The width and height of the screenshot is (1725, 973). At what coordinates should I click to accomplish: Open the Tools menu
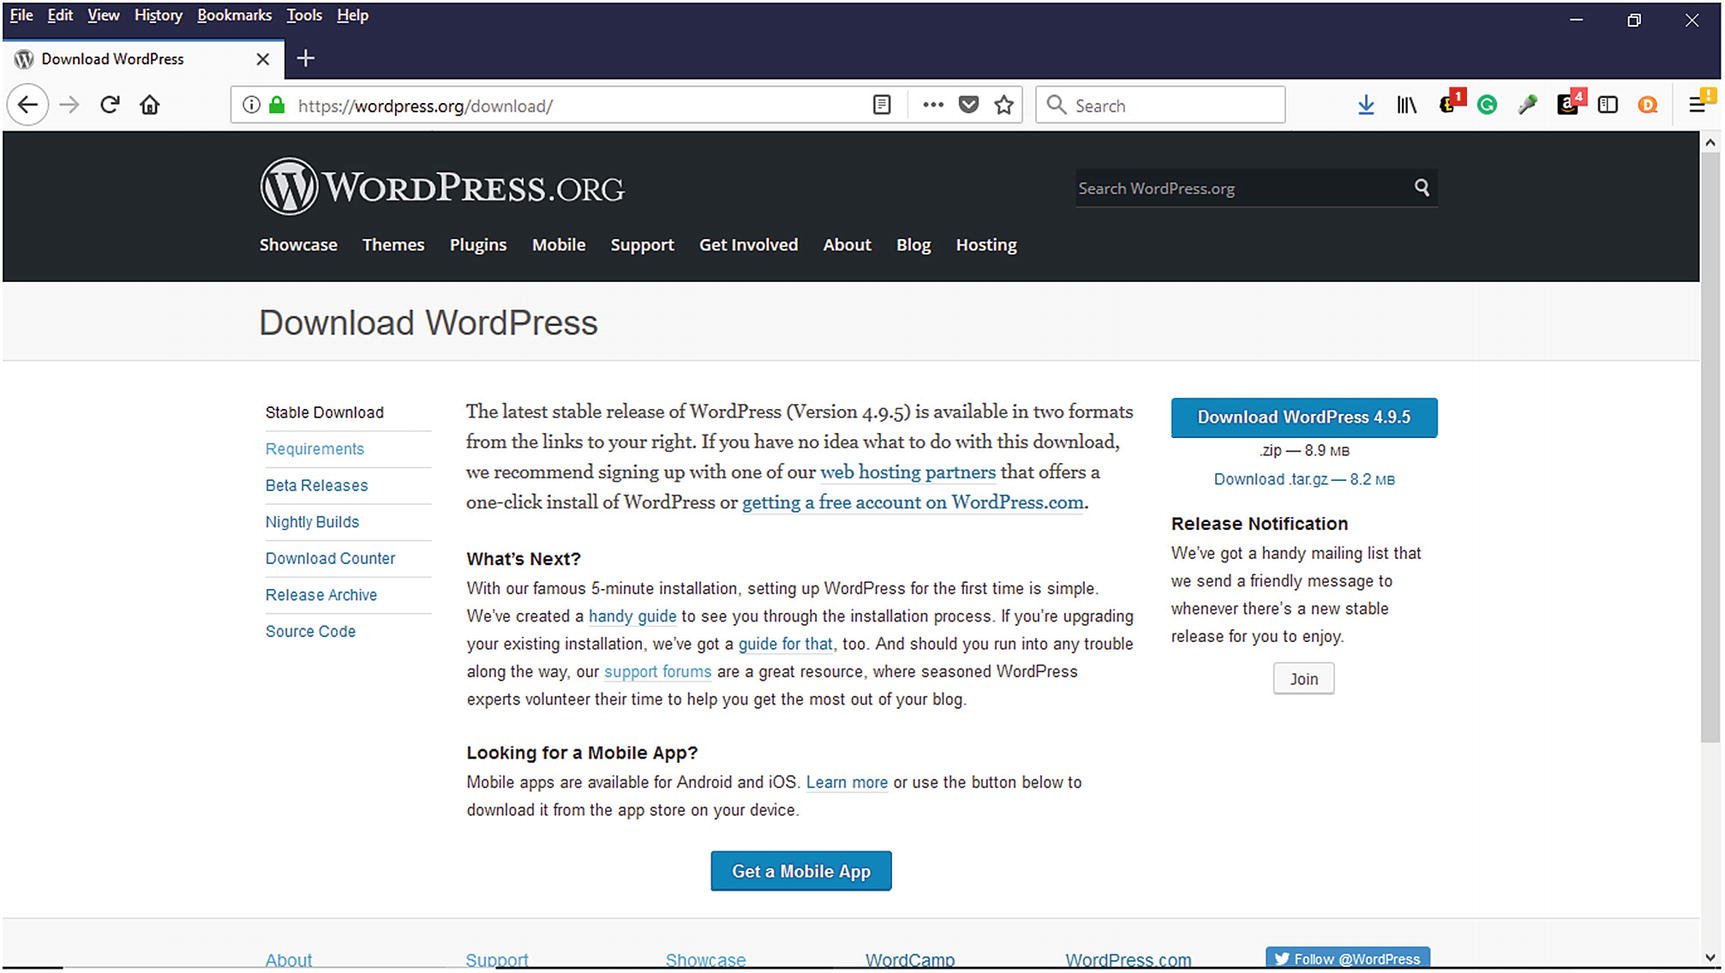[304, 15]
